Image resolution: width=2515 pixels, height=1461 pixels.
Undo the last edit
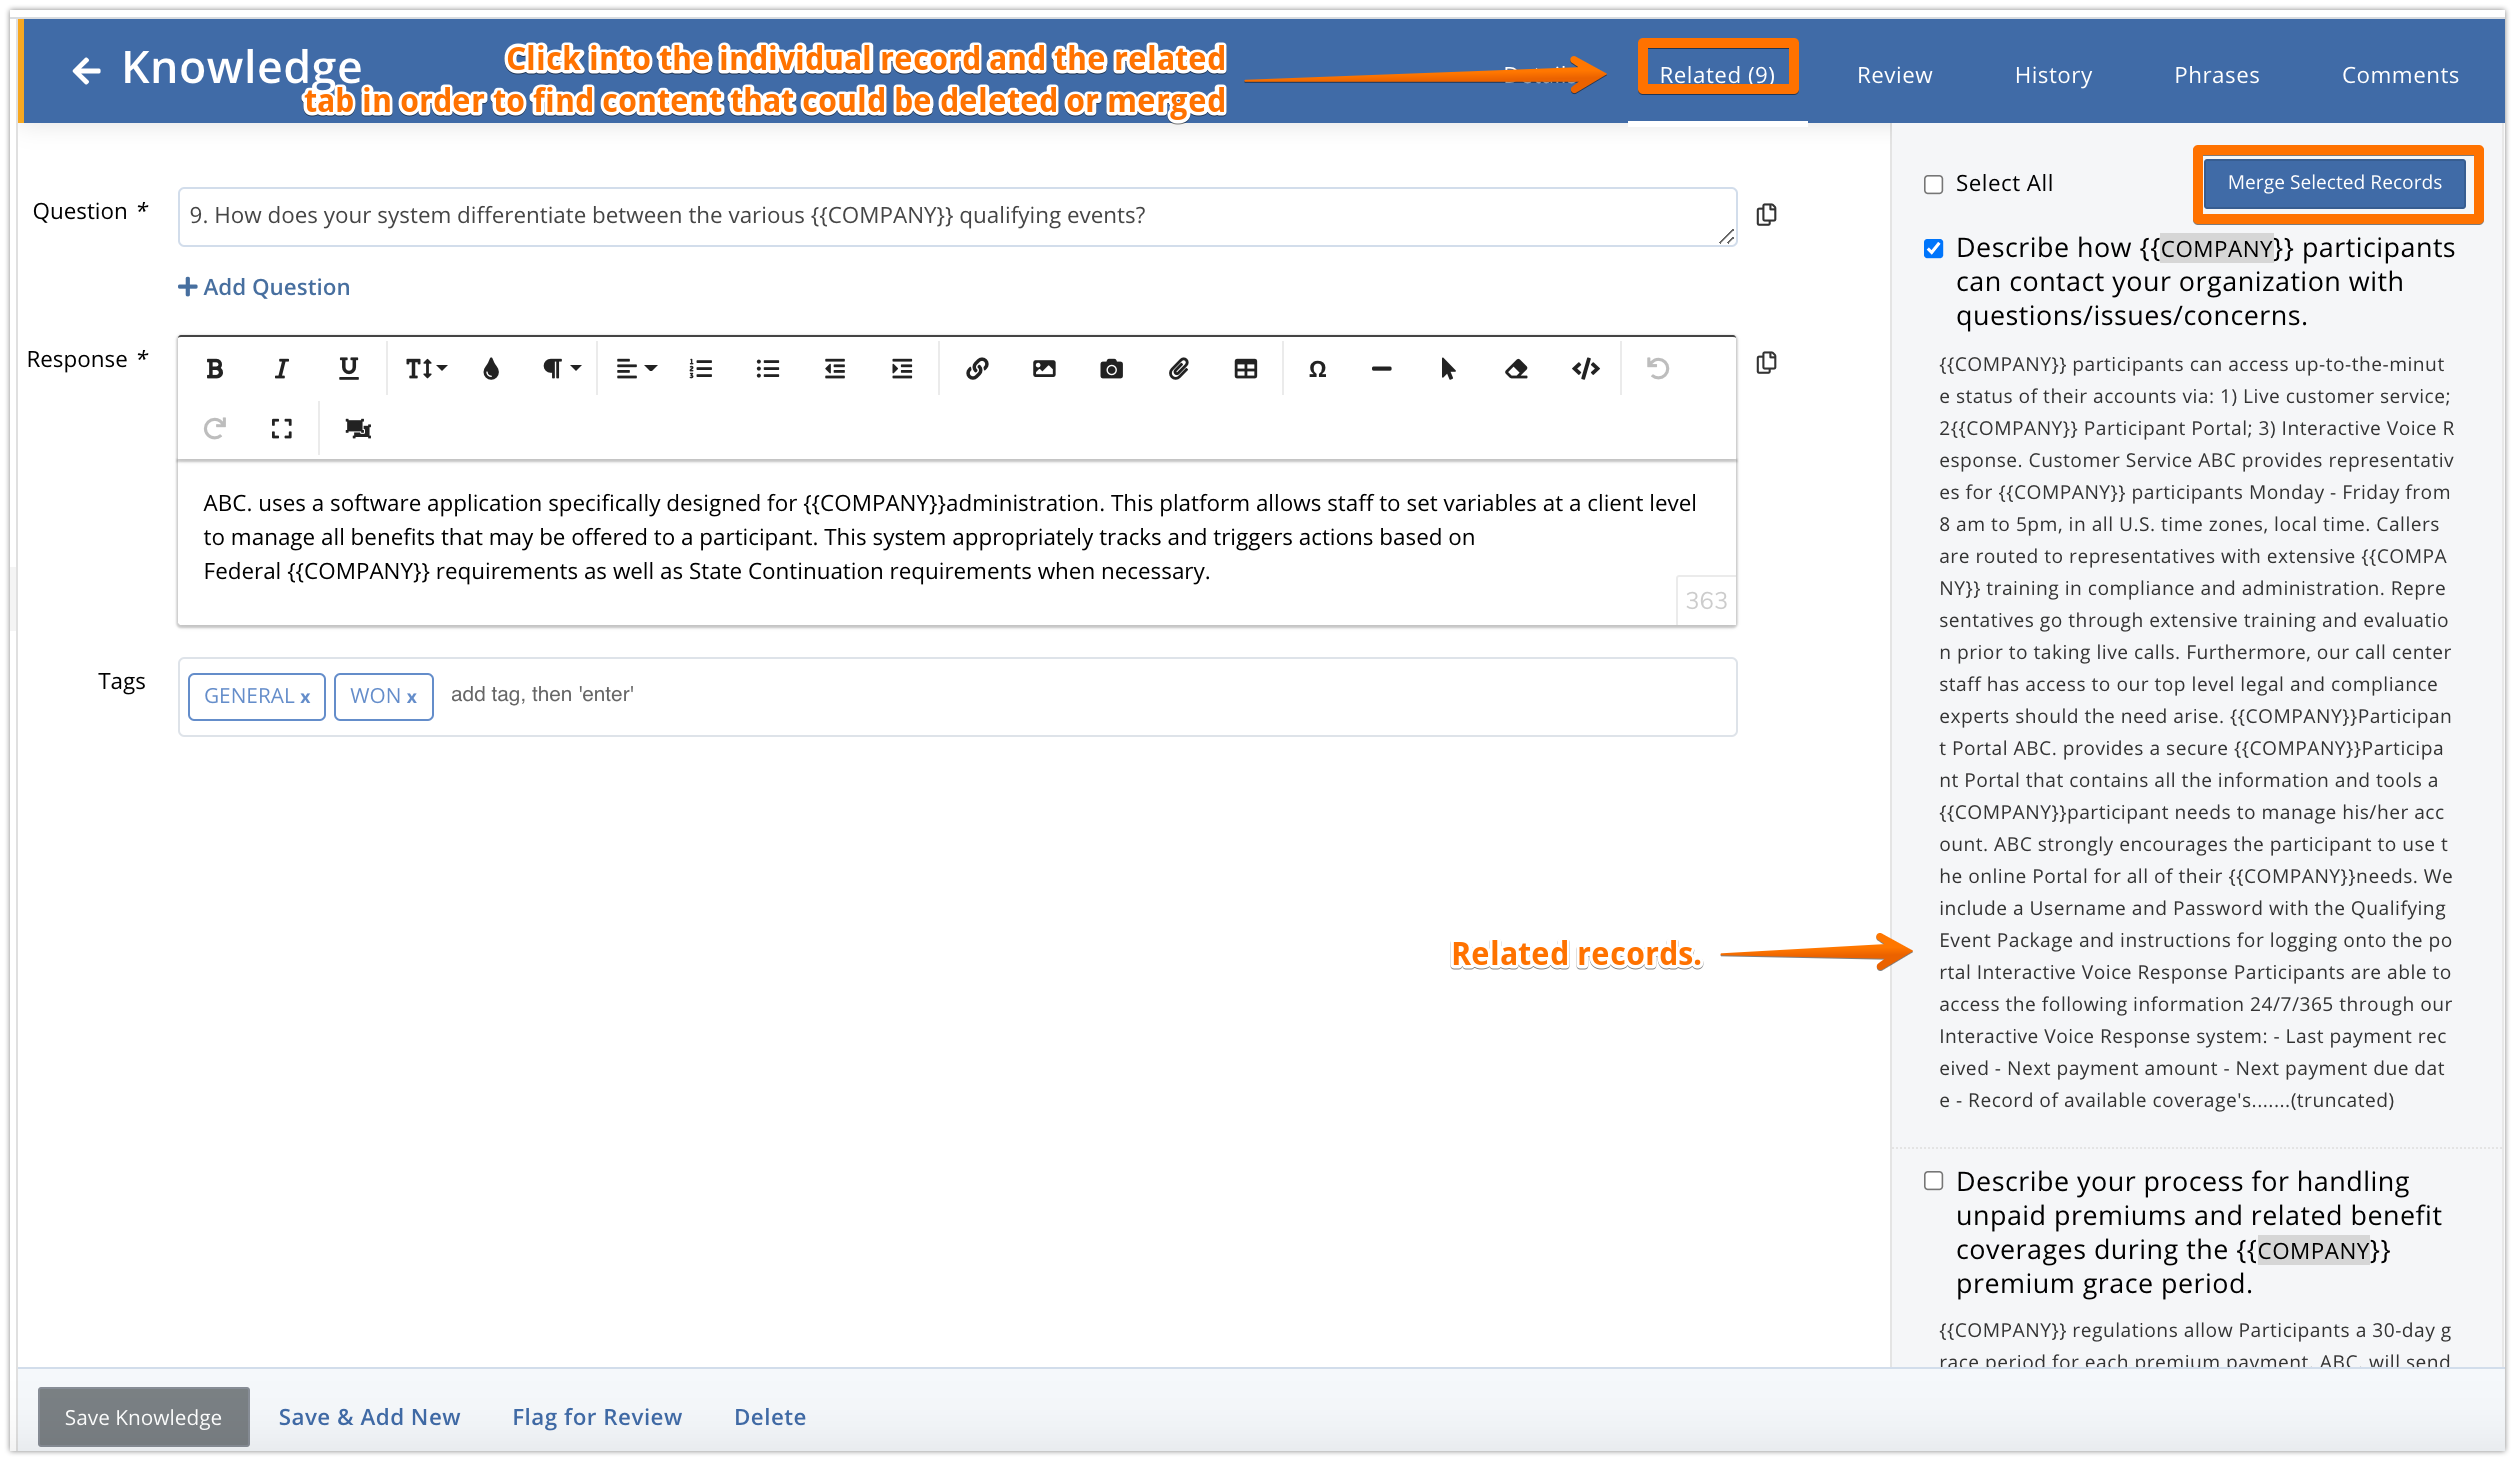click(1658, 369)
